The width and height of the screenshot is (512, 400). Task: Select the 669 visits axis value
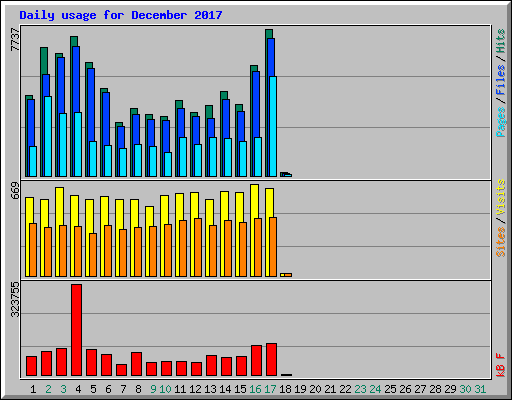click(x=15, y=191)
